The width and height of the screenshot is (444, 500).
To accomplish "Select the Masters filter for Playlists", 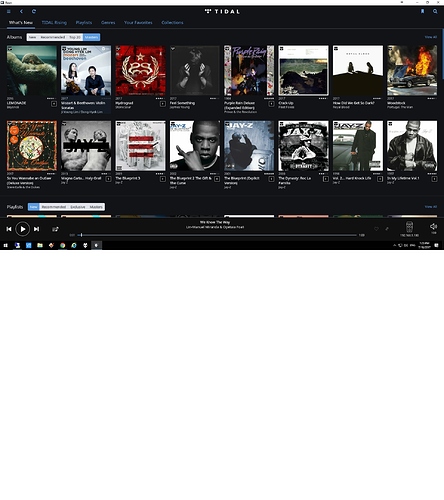I will pyautogui.click(x=96, y=207).
